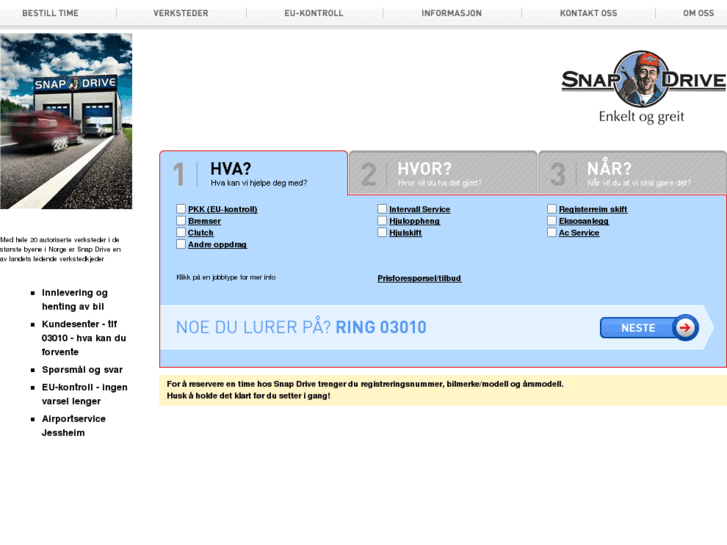727x545 pixels.
Task: Open Kontakt Oss from the navigation bar
Action: point(588,13)
